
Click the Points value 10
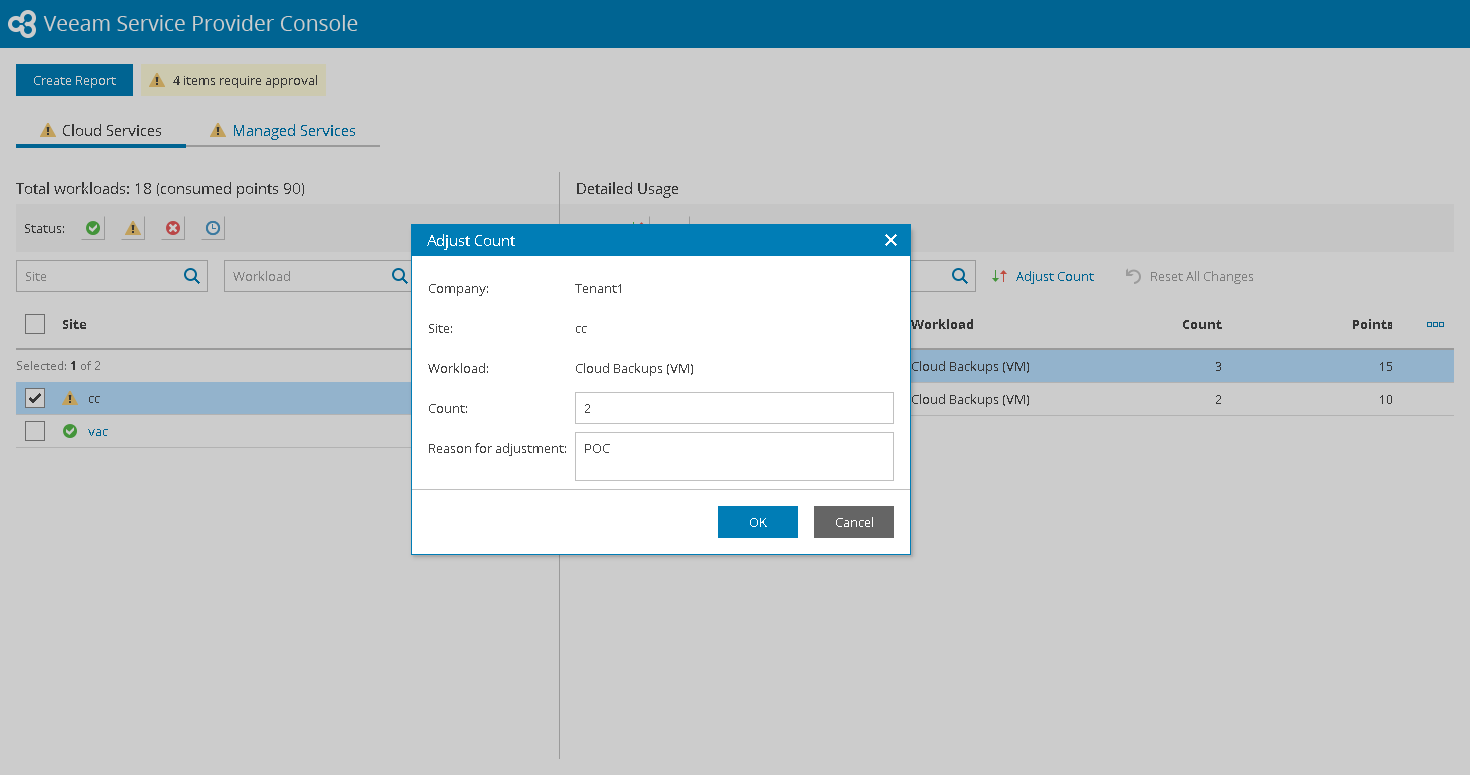point(1385,399)
